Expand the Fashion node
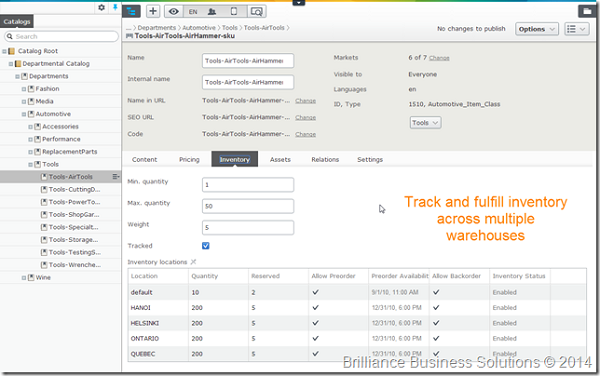Screen dimensions: 600x376 pos(24,89)
